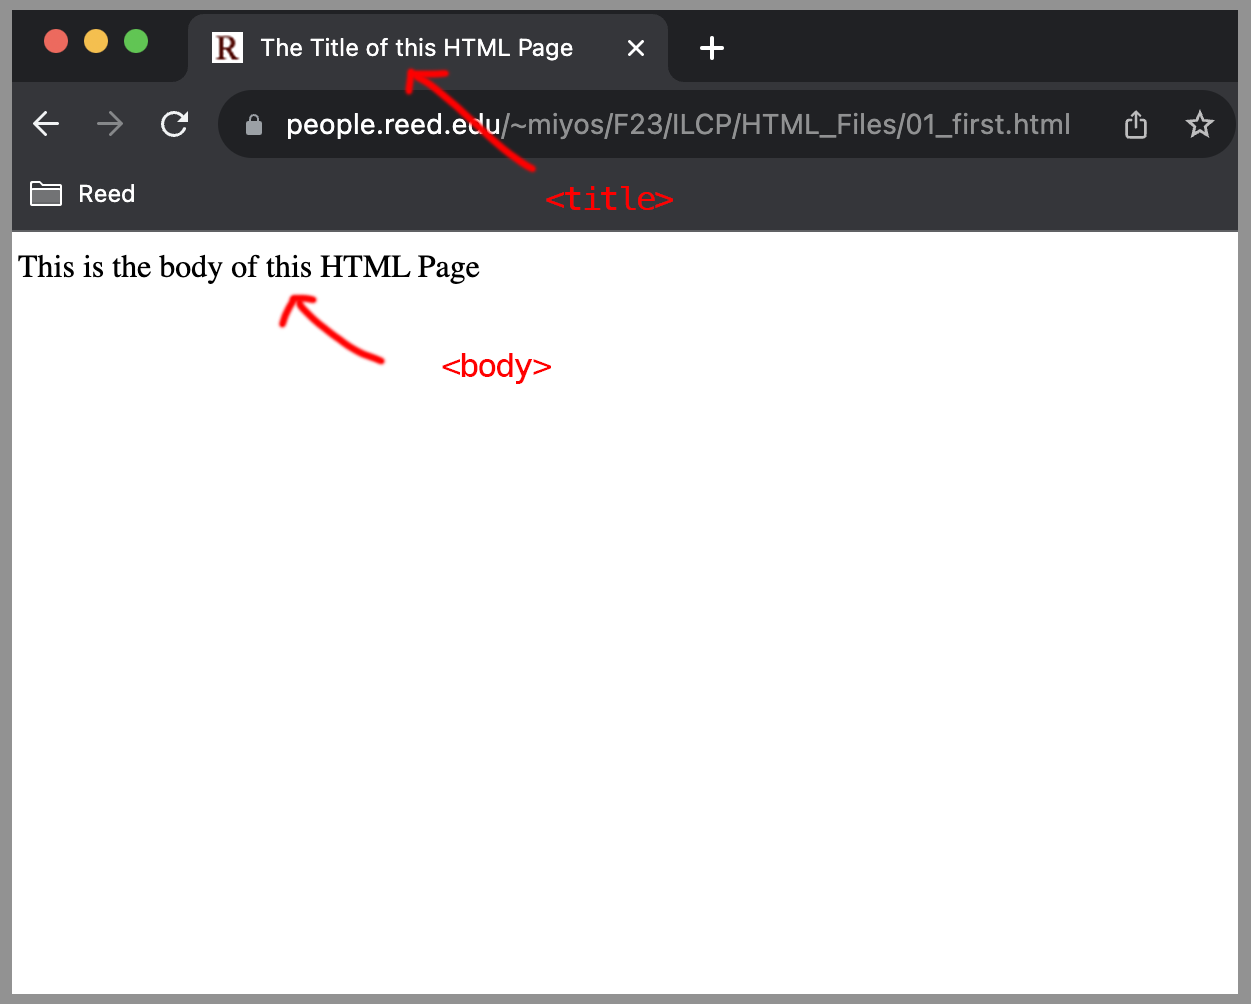View site info via the lock icon
The width and height of the screenshot is (1251, 1004).
coord(254,125)
